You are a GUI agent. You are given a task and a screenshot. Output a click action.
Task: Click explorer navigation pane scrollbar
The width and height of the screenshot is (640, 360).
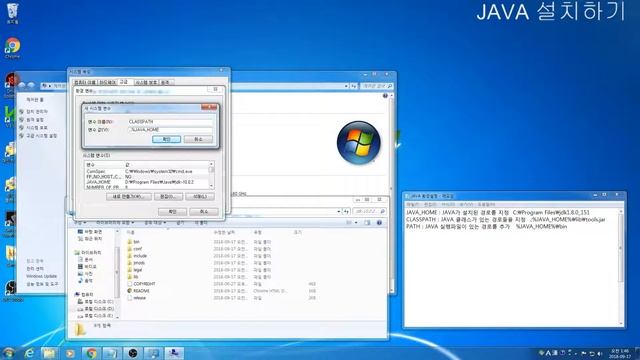click(x=118, y=273)
